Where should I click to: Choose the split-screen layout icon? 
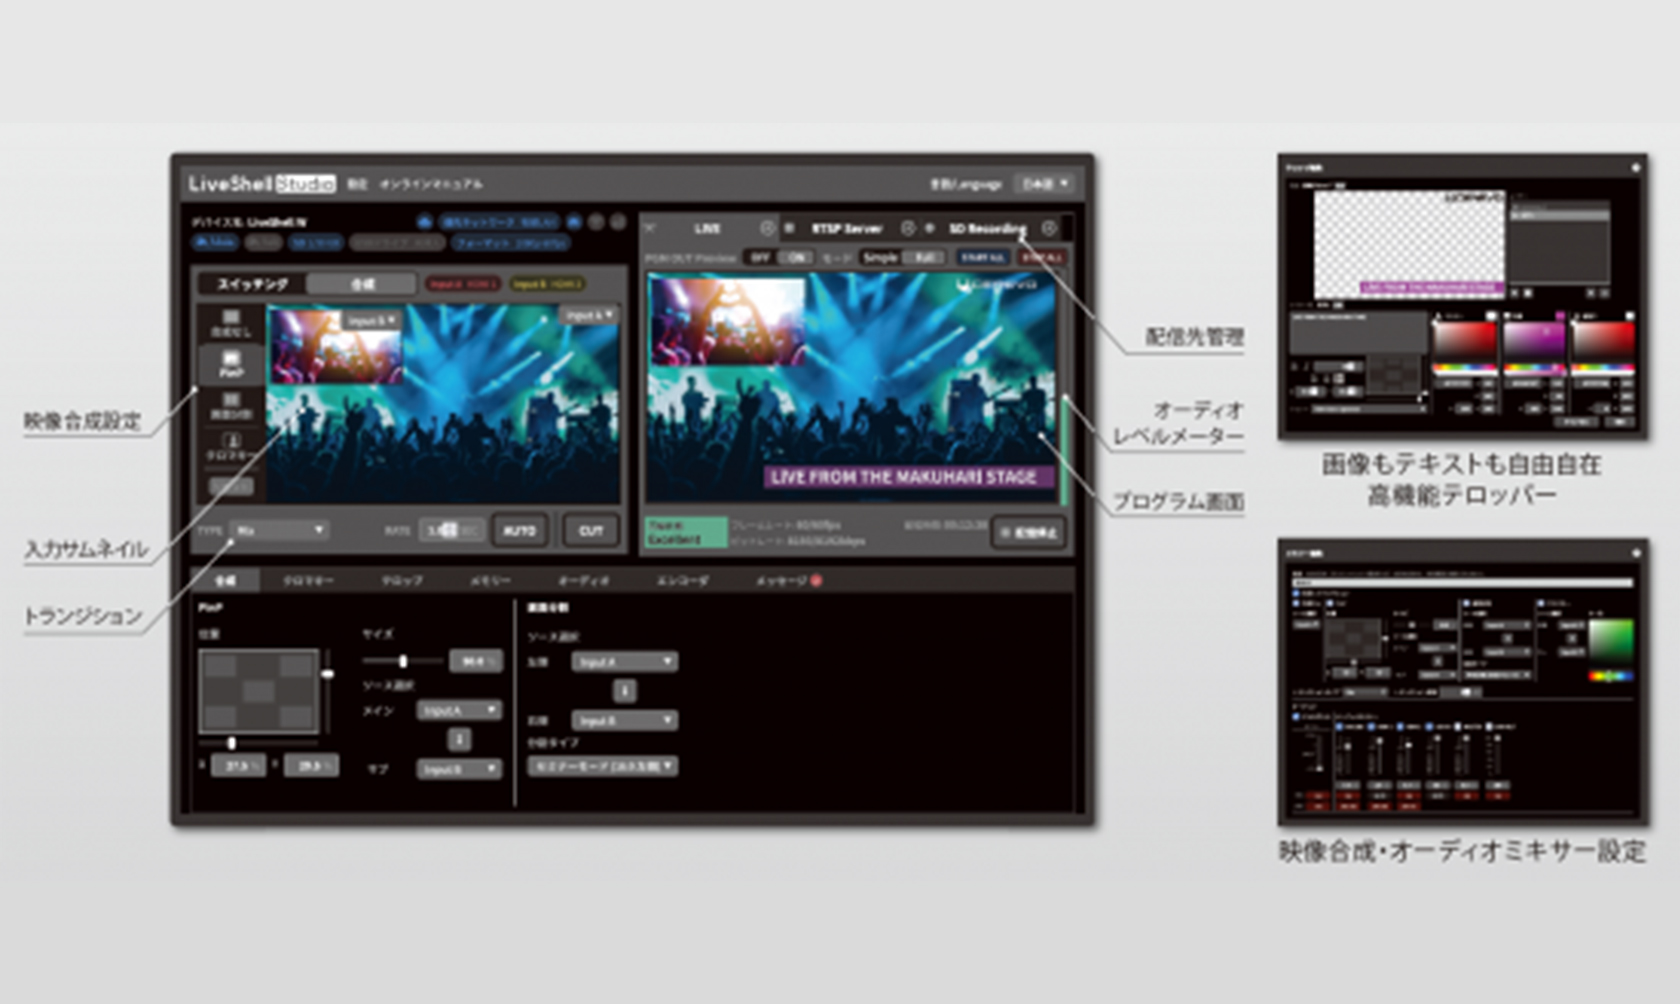231,405
